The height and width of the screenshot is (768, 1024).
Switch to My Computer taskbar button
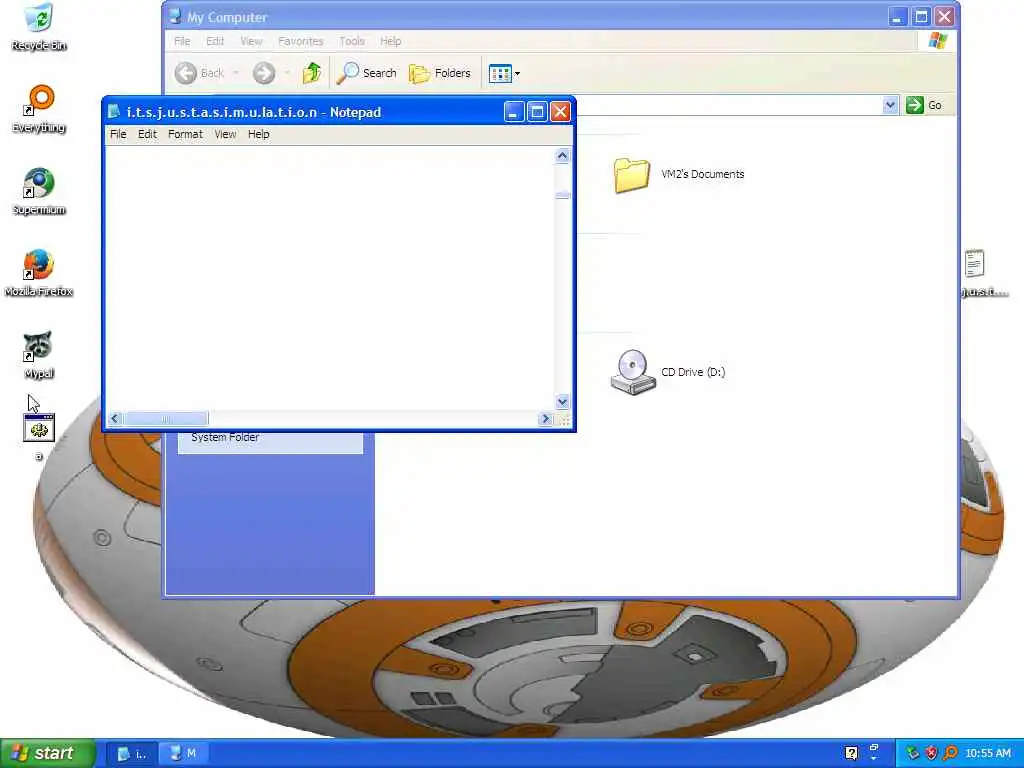point(184,754)
